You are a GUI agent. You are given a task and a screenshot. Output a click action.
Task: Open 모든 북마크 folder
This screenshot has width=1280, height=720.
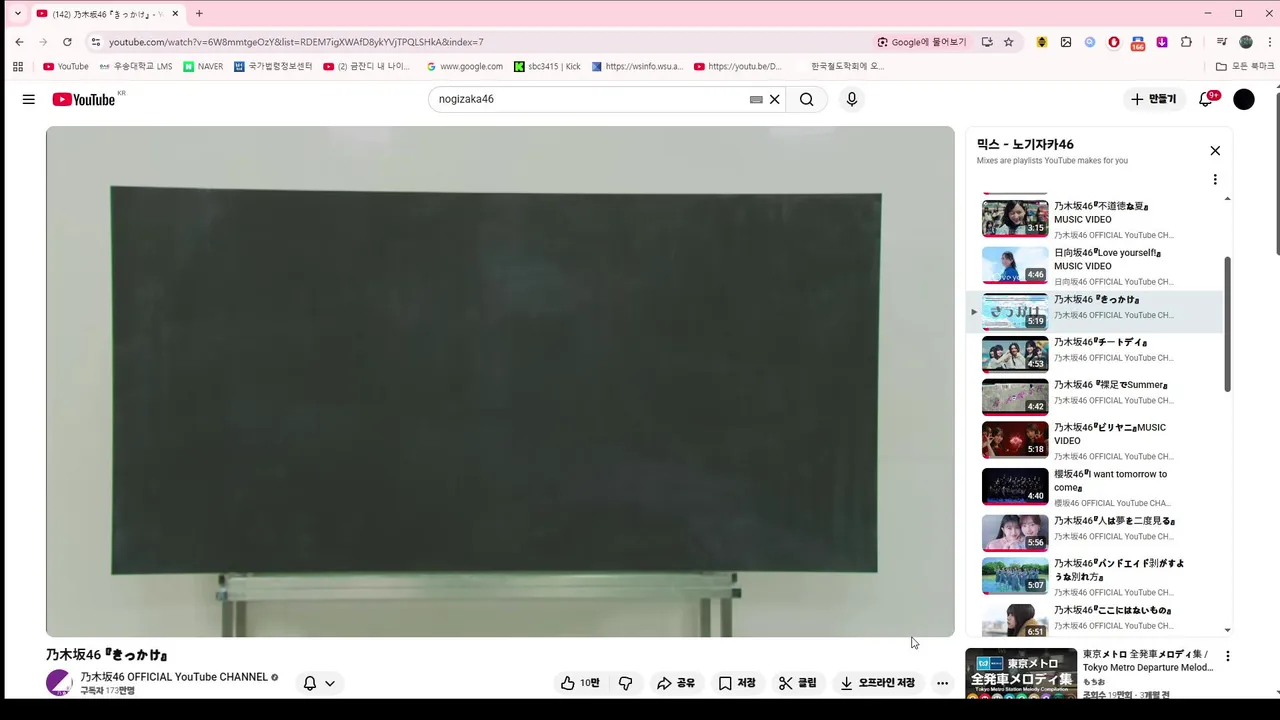(x=1245, y=66)
